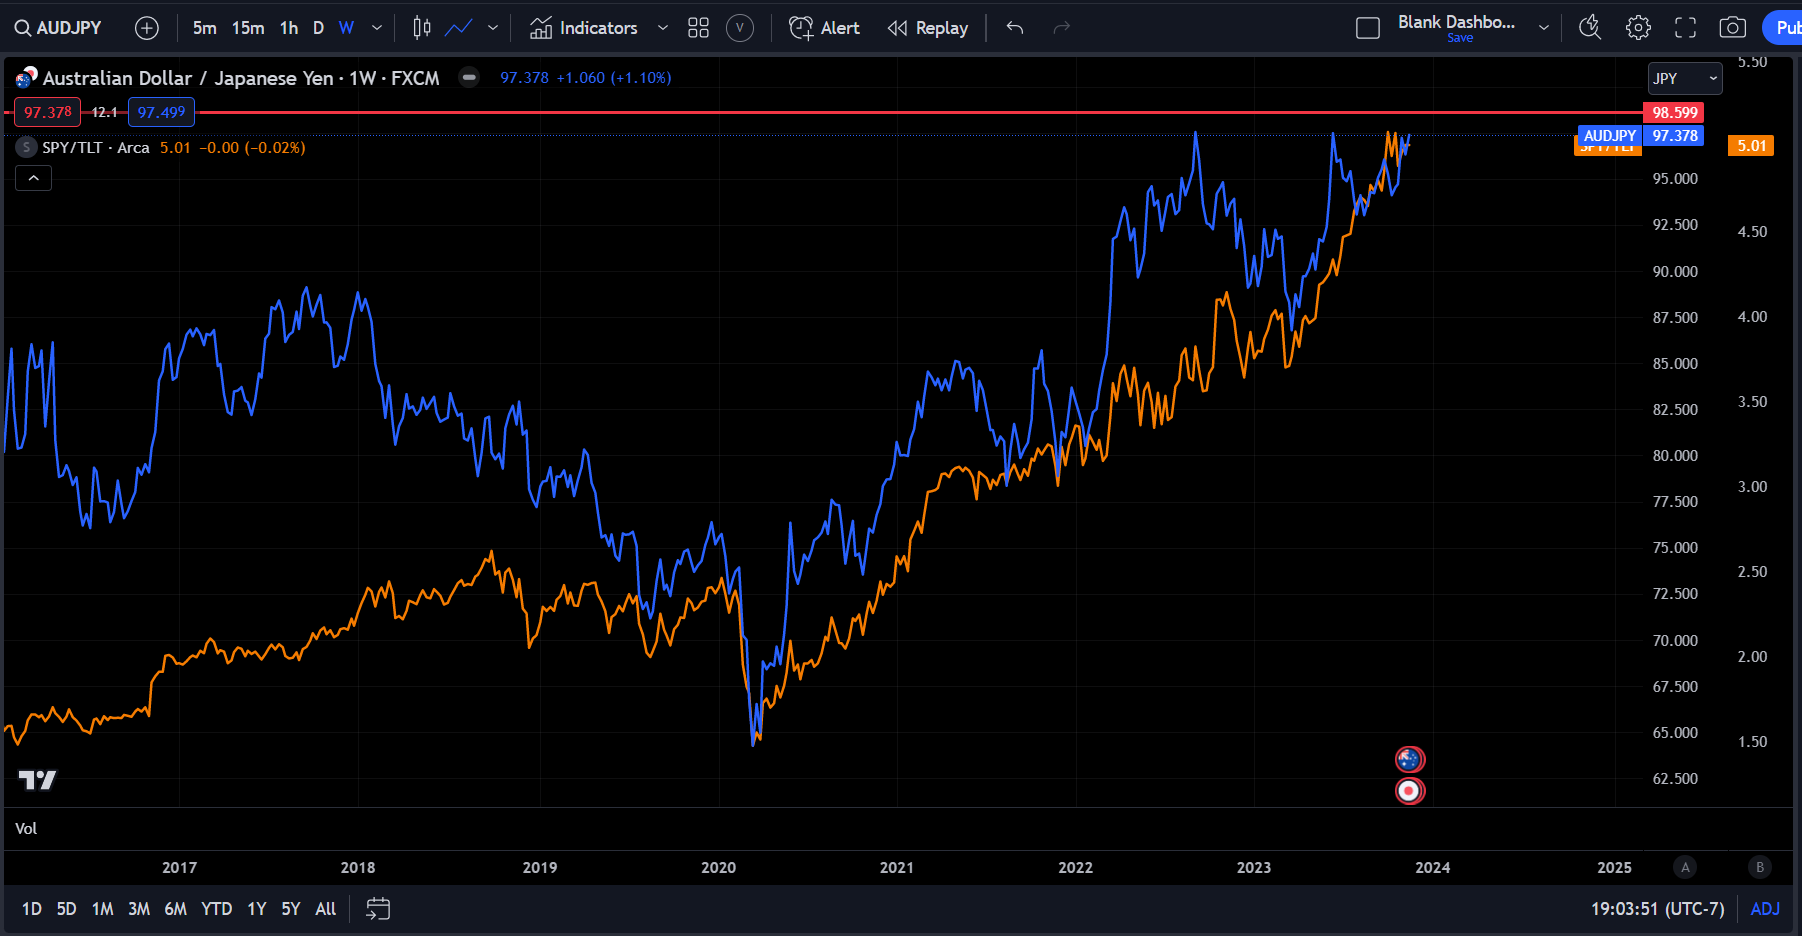Toggle ADJ adjusted data setting
The width and height of the screenshot is (1802, 936).
pos(1765,909)
